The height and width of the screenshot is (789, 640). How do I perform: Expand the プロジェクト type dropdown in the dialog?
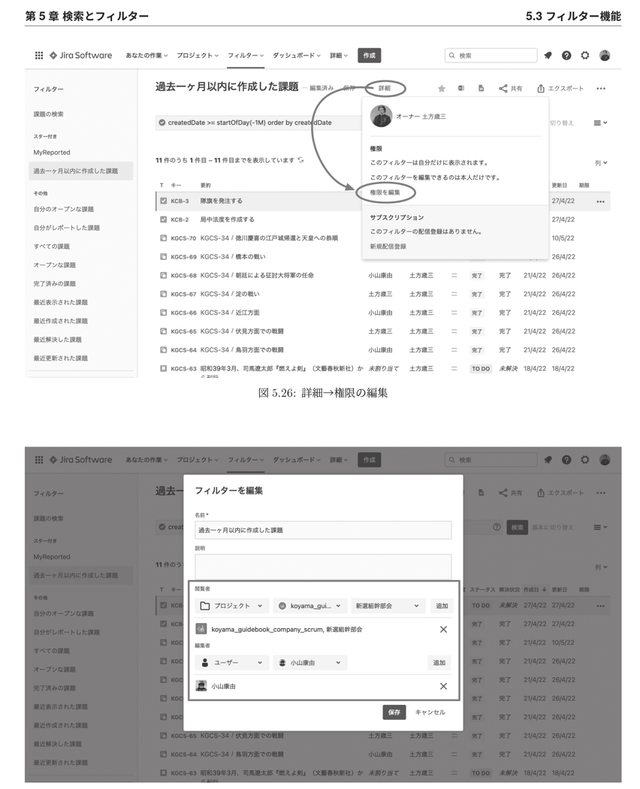(232, 605)
